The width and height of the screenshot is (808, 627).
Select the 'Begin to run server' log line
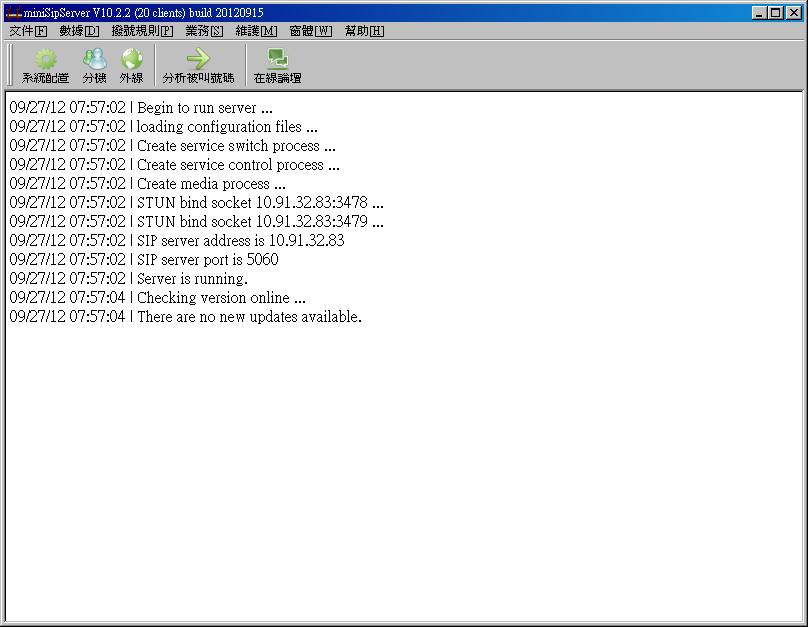tap(141, 108)
